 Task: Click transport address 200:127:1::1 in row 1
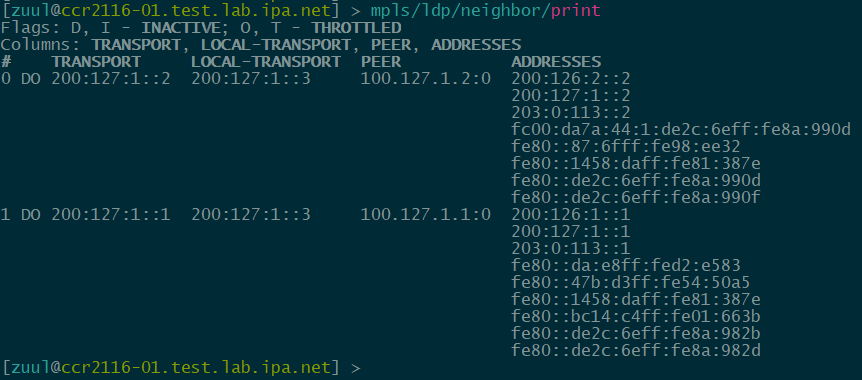[111, 214]
